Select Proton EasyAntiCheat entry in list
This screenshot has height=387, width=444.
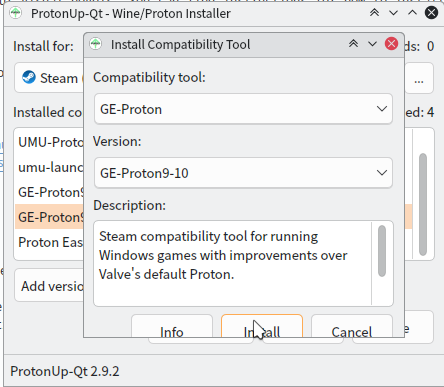50,242
